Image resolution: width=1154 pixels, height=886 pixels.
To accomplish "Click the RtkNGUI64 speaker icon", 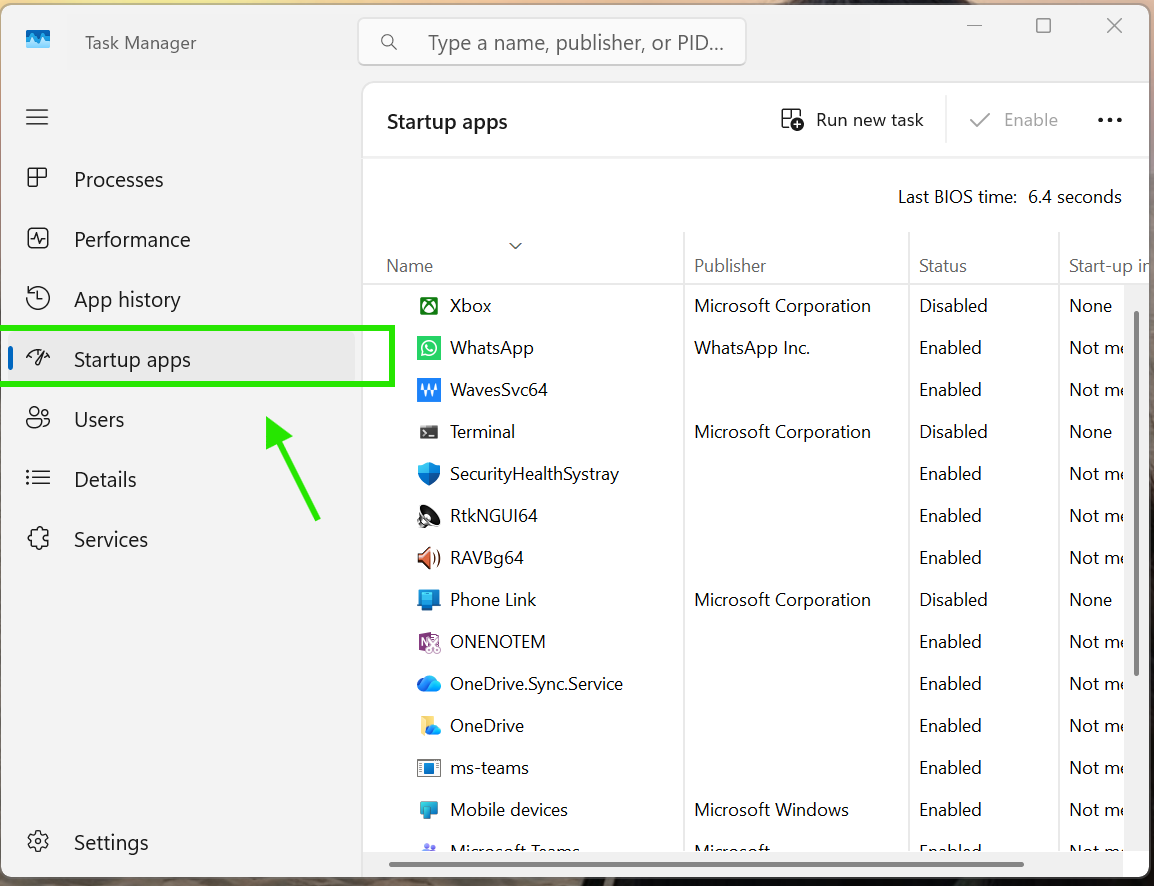I will [428, 516].
